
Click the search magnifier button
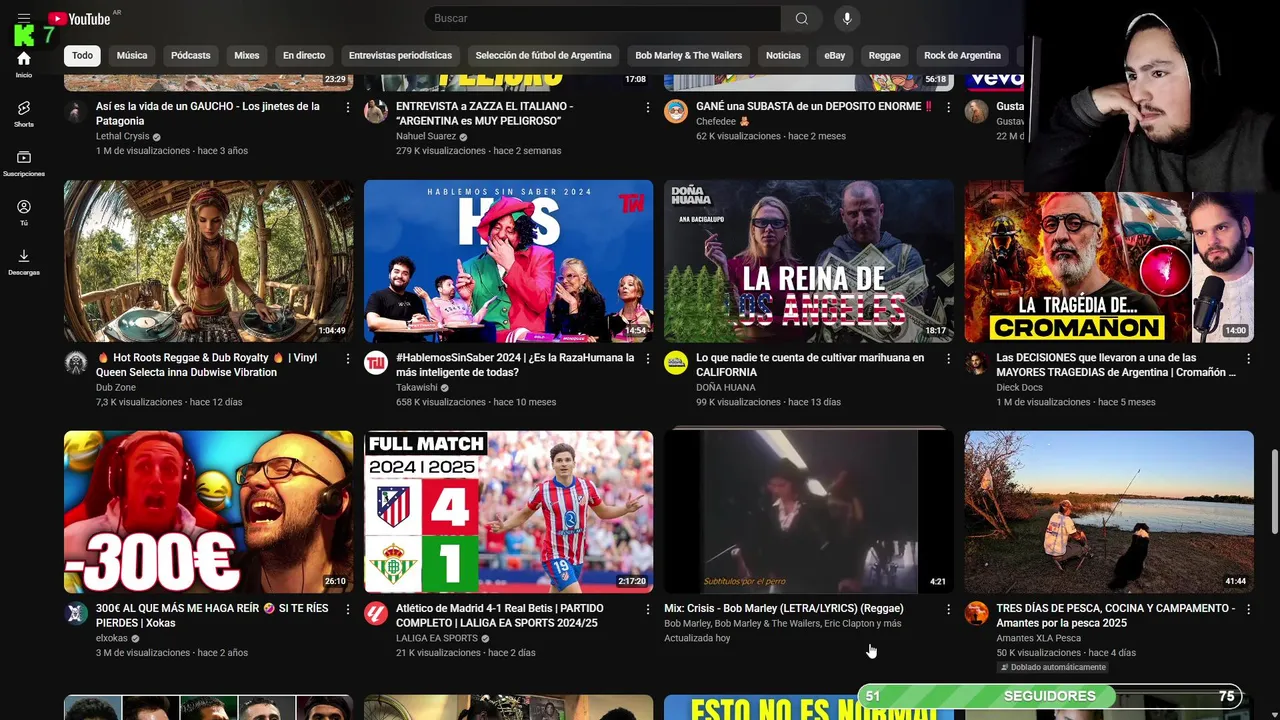coord(802,18)
